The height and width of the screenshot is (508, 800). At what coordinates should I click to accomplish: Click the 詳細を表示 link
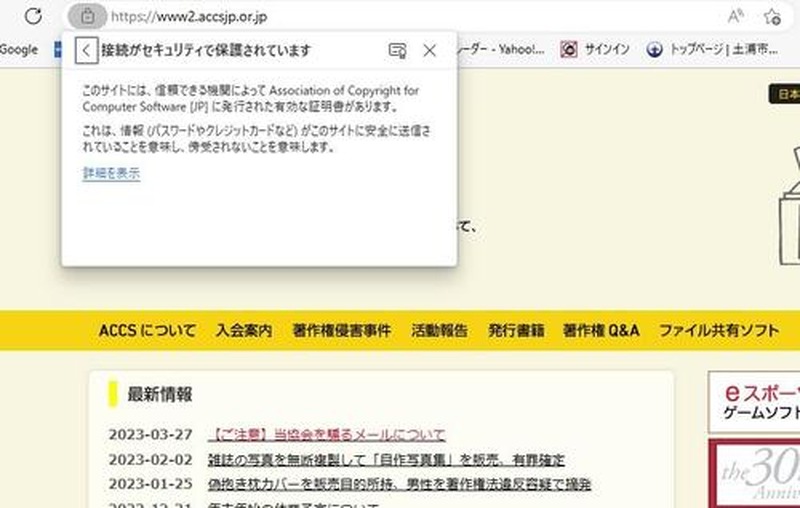(111, 173)
